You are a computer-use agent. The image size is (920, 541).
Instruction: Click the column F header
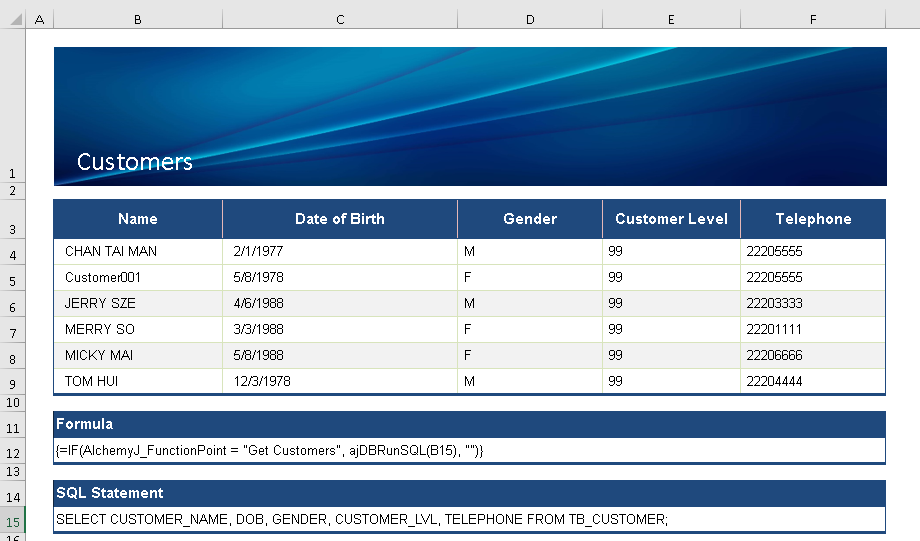pyautogui.click(x=813, y=19)
